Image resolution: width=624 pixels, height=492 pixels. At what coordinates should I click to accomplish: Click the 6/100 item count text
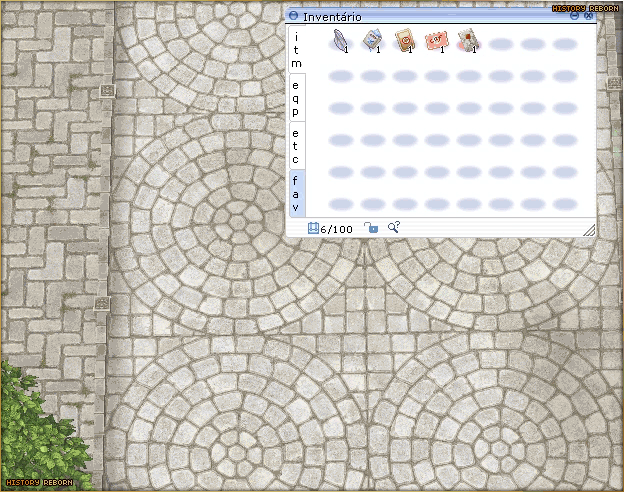pyautogui.click(x=337, y=229)
